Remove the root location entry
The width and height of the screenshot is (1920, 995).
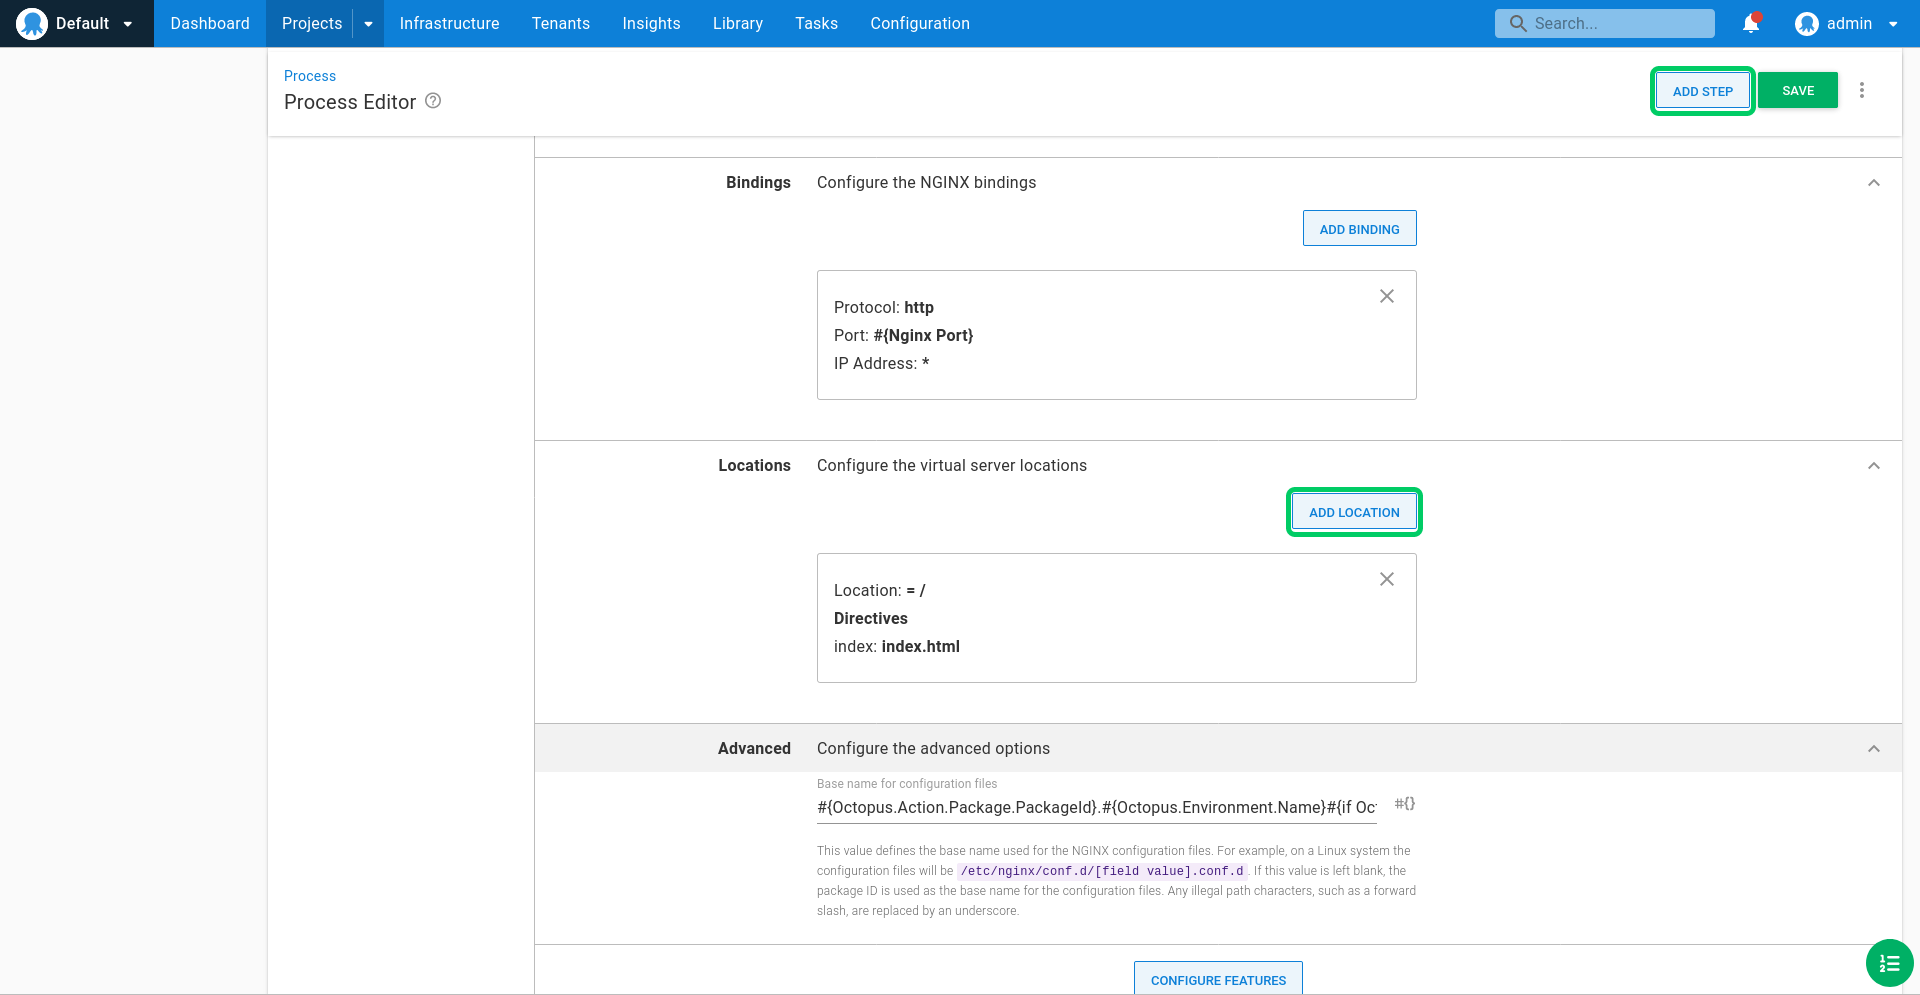coord(1386,579)
